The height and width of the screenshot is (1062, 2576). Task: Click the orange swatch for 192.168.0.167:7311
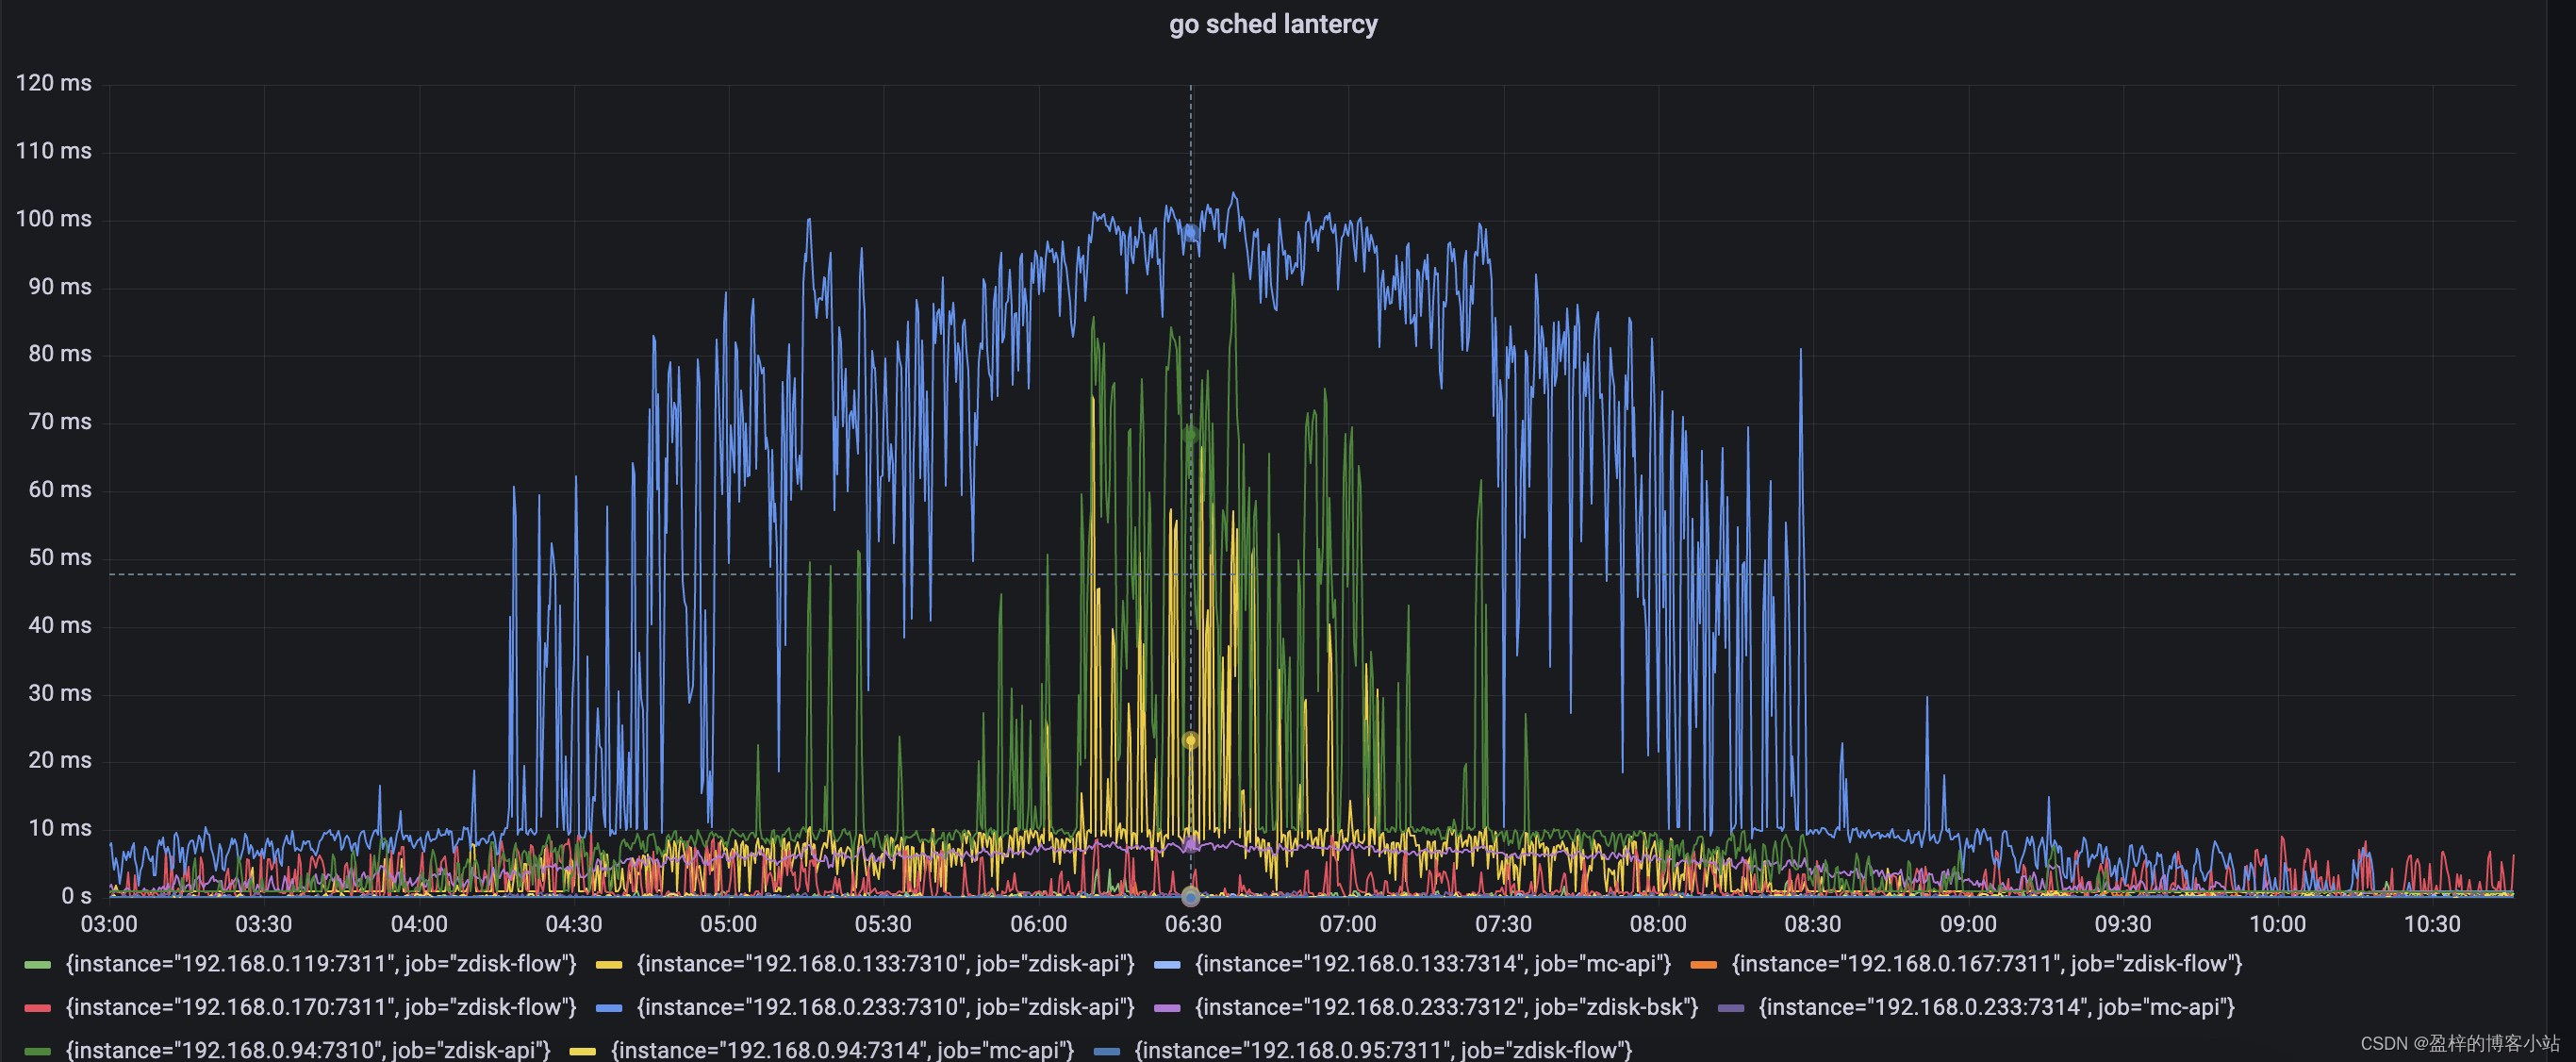[1703, 965]
